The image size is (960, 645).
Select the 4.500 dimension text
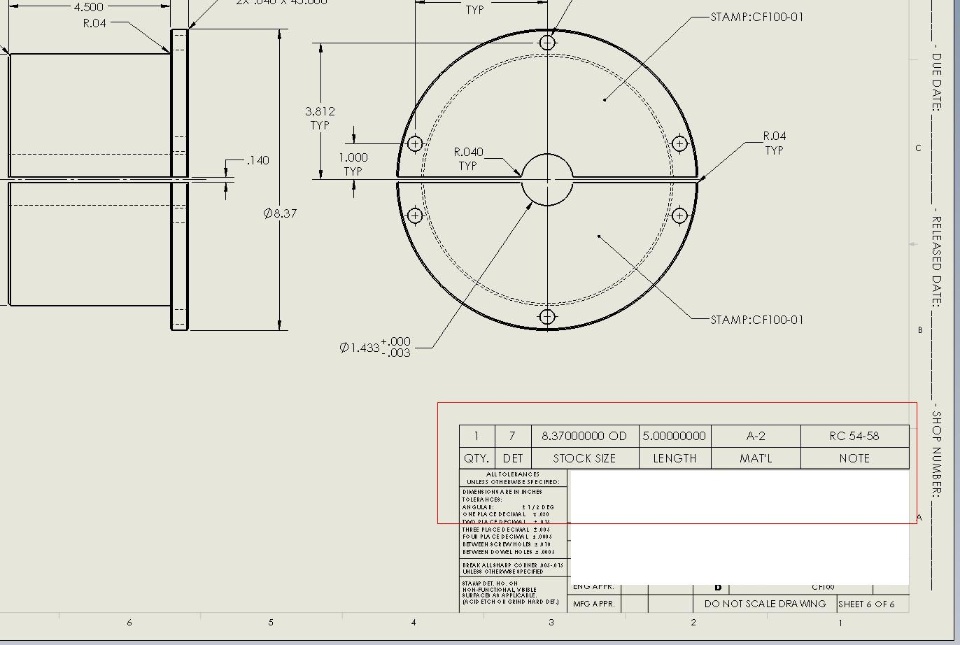[89, 7]
